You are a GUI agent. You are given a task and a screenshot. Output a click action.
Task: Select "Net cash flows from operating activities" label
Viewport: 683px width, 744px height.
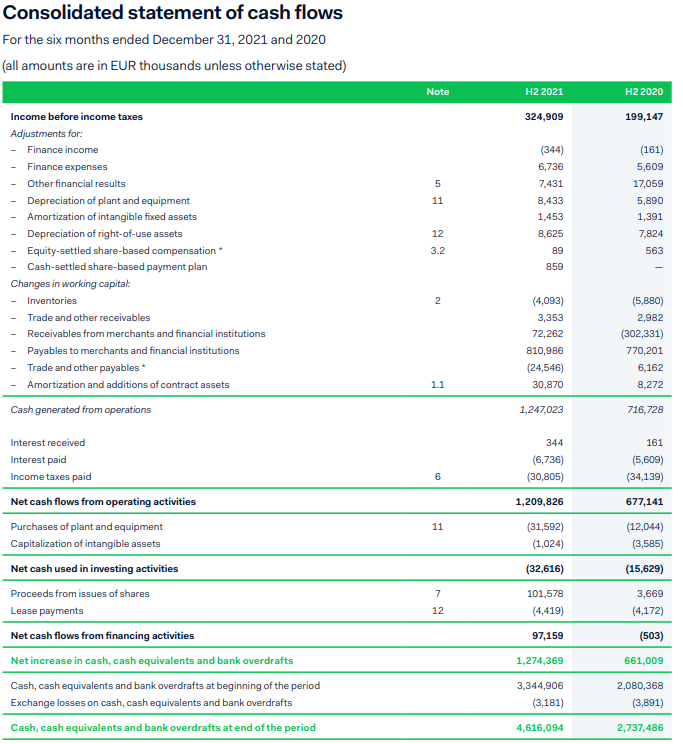[x=103, y=501]
